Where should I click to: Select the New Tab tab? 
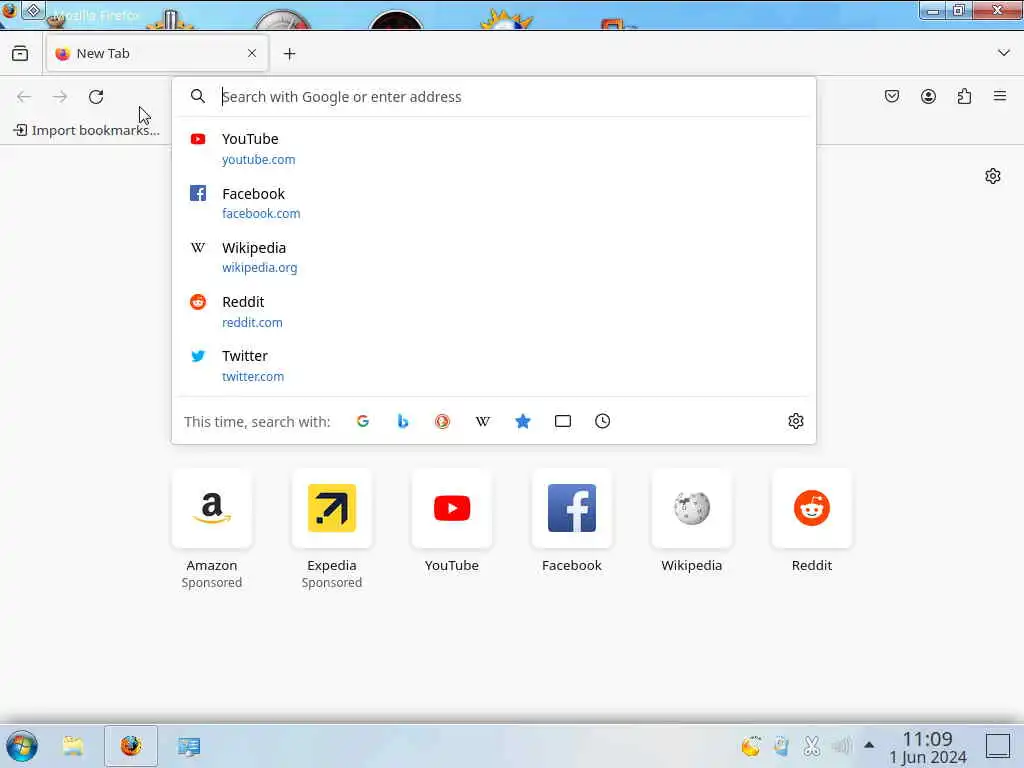[x=157, y=54]
